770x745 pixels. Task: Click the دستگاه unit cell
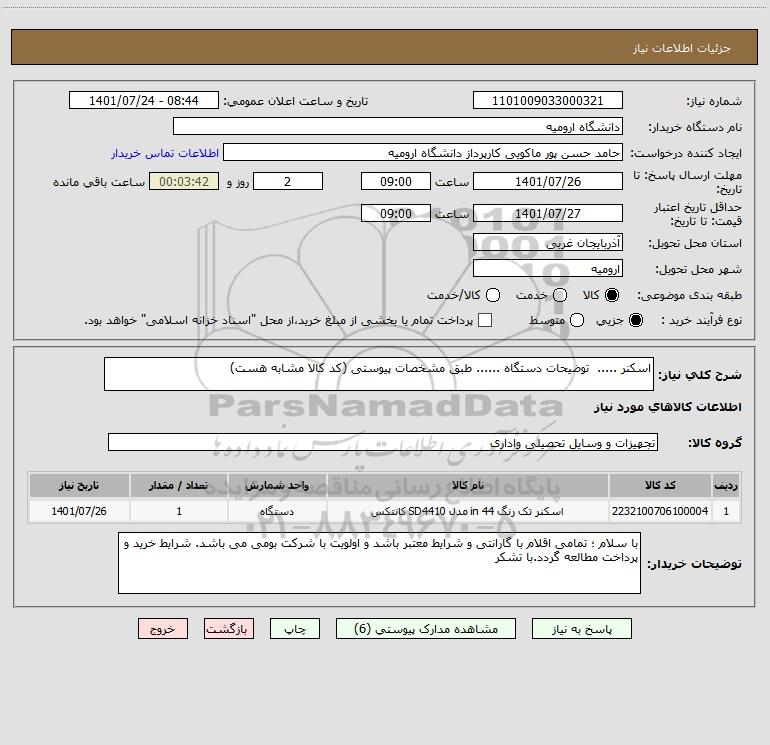[277, 511]
